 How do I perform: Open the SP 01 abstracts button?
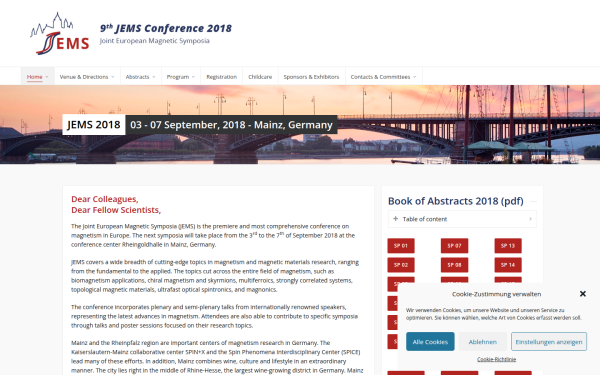pyautogui.click(x=401, y=246)
